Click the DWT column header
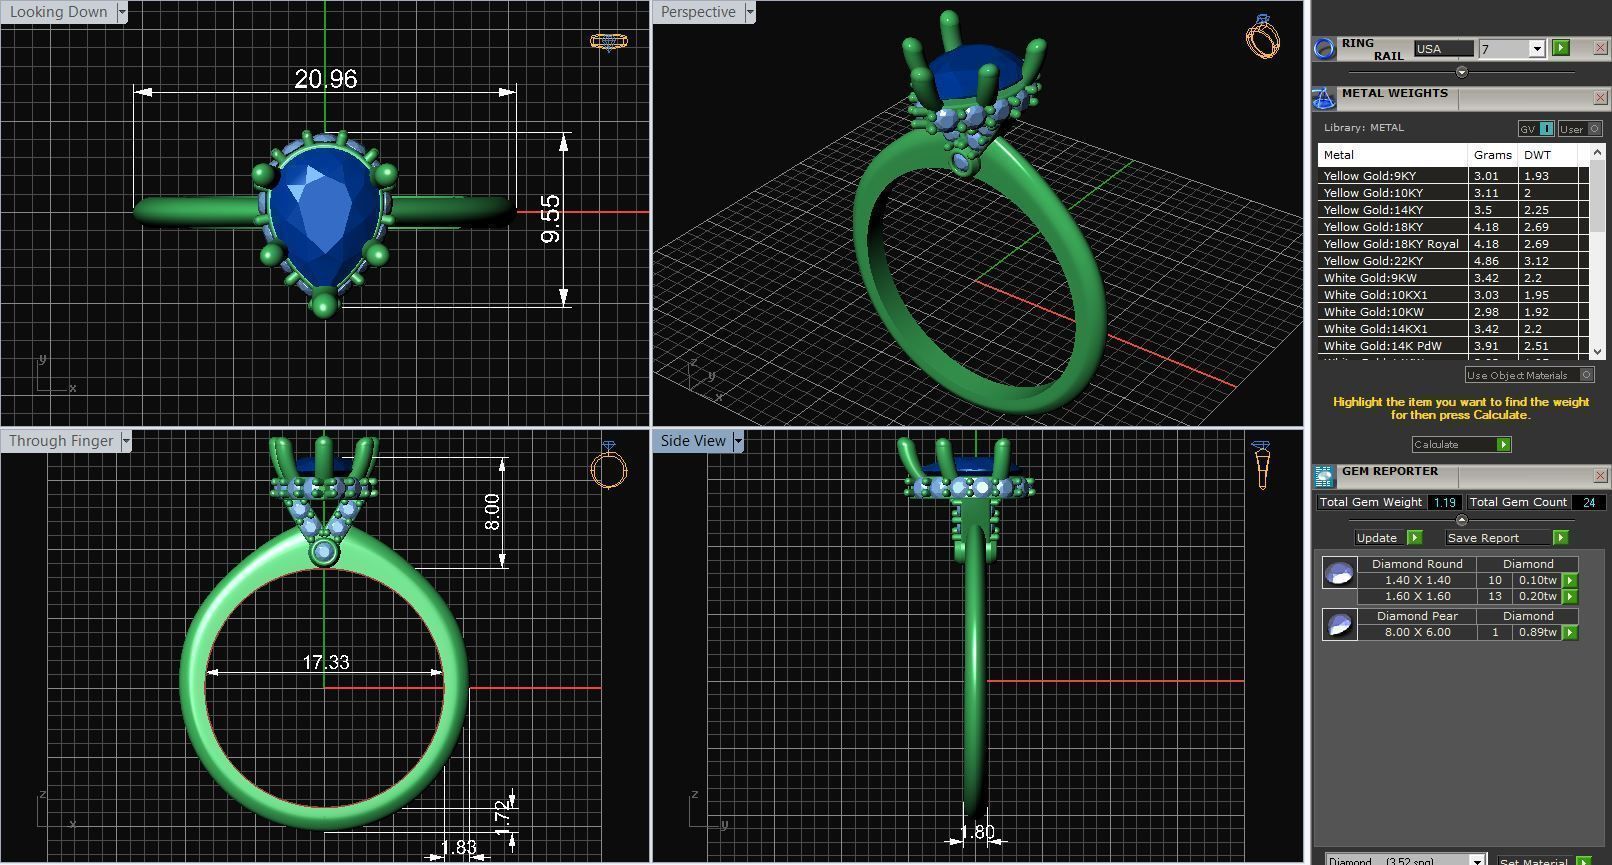The width and height of the screenshot is (1612, 865). tap(1547, 155)
